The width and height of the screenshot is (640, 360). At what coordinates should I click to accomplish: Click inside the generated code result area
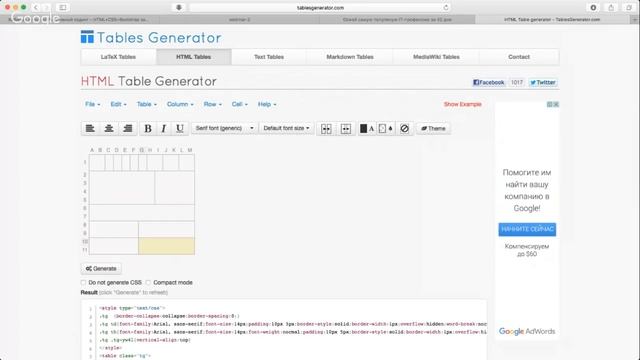pyautogui.click(x=284, y=331)
